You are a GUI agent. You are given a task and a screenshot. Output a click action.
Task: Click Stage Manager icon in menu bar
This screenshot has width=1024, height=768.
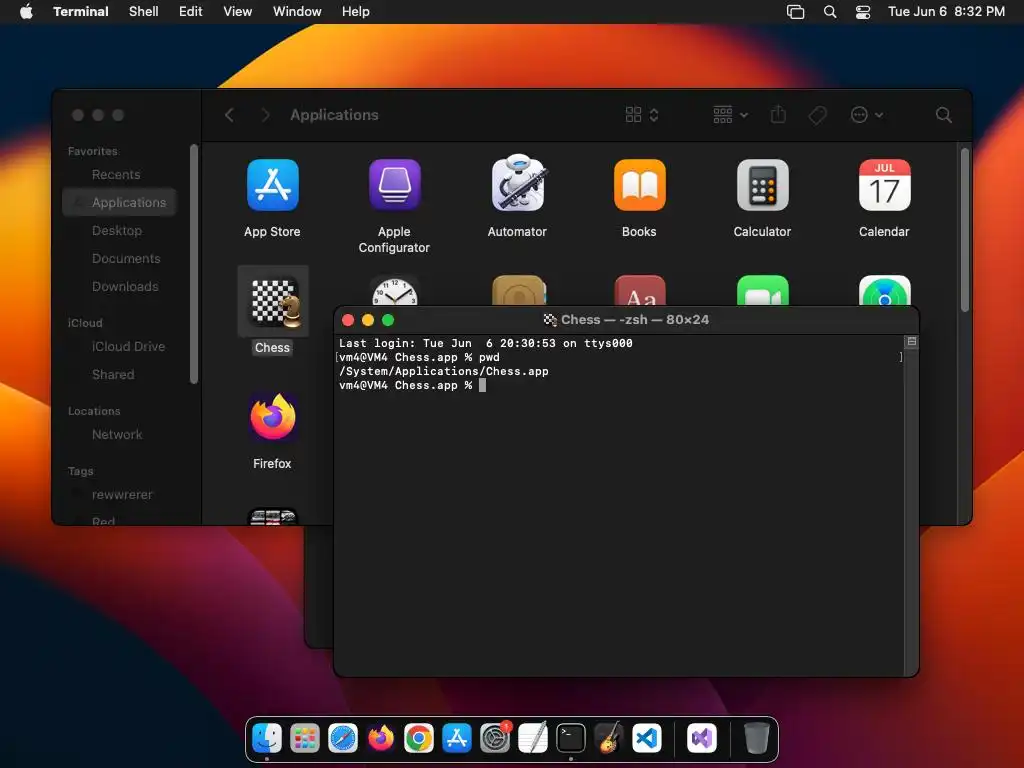tap(795, 12)
